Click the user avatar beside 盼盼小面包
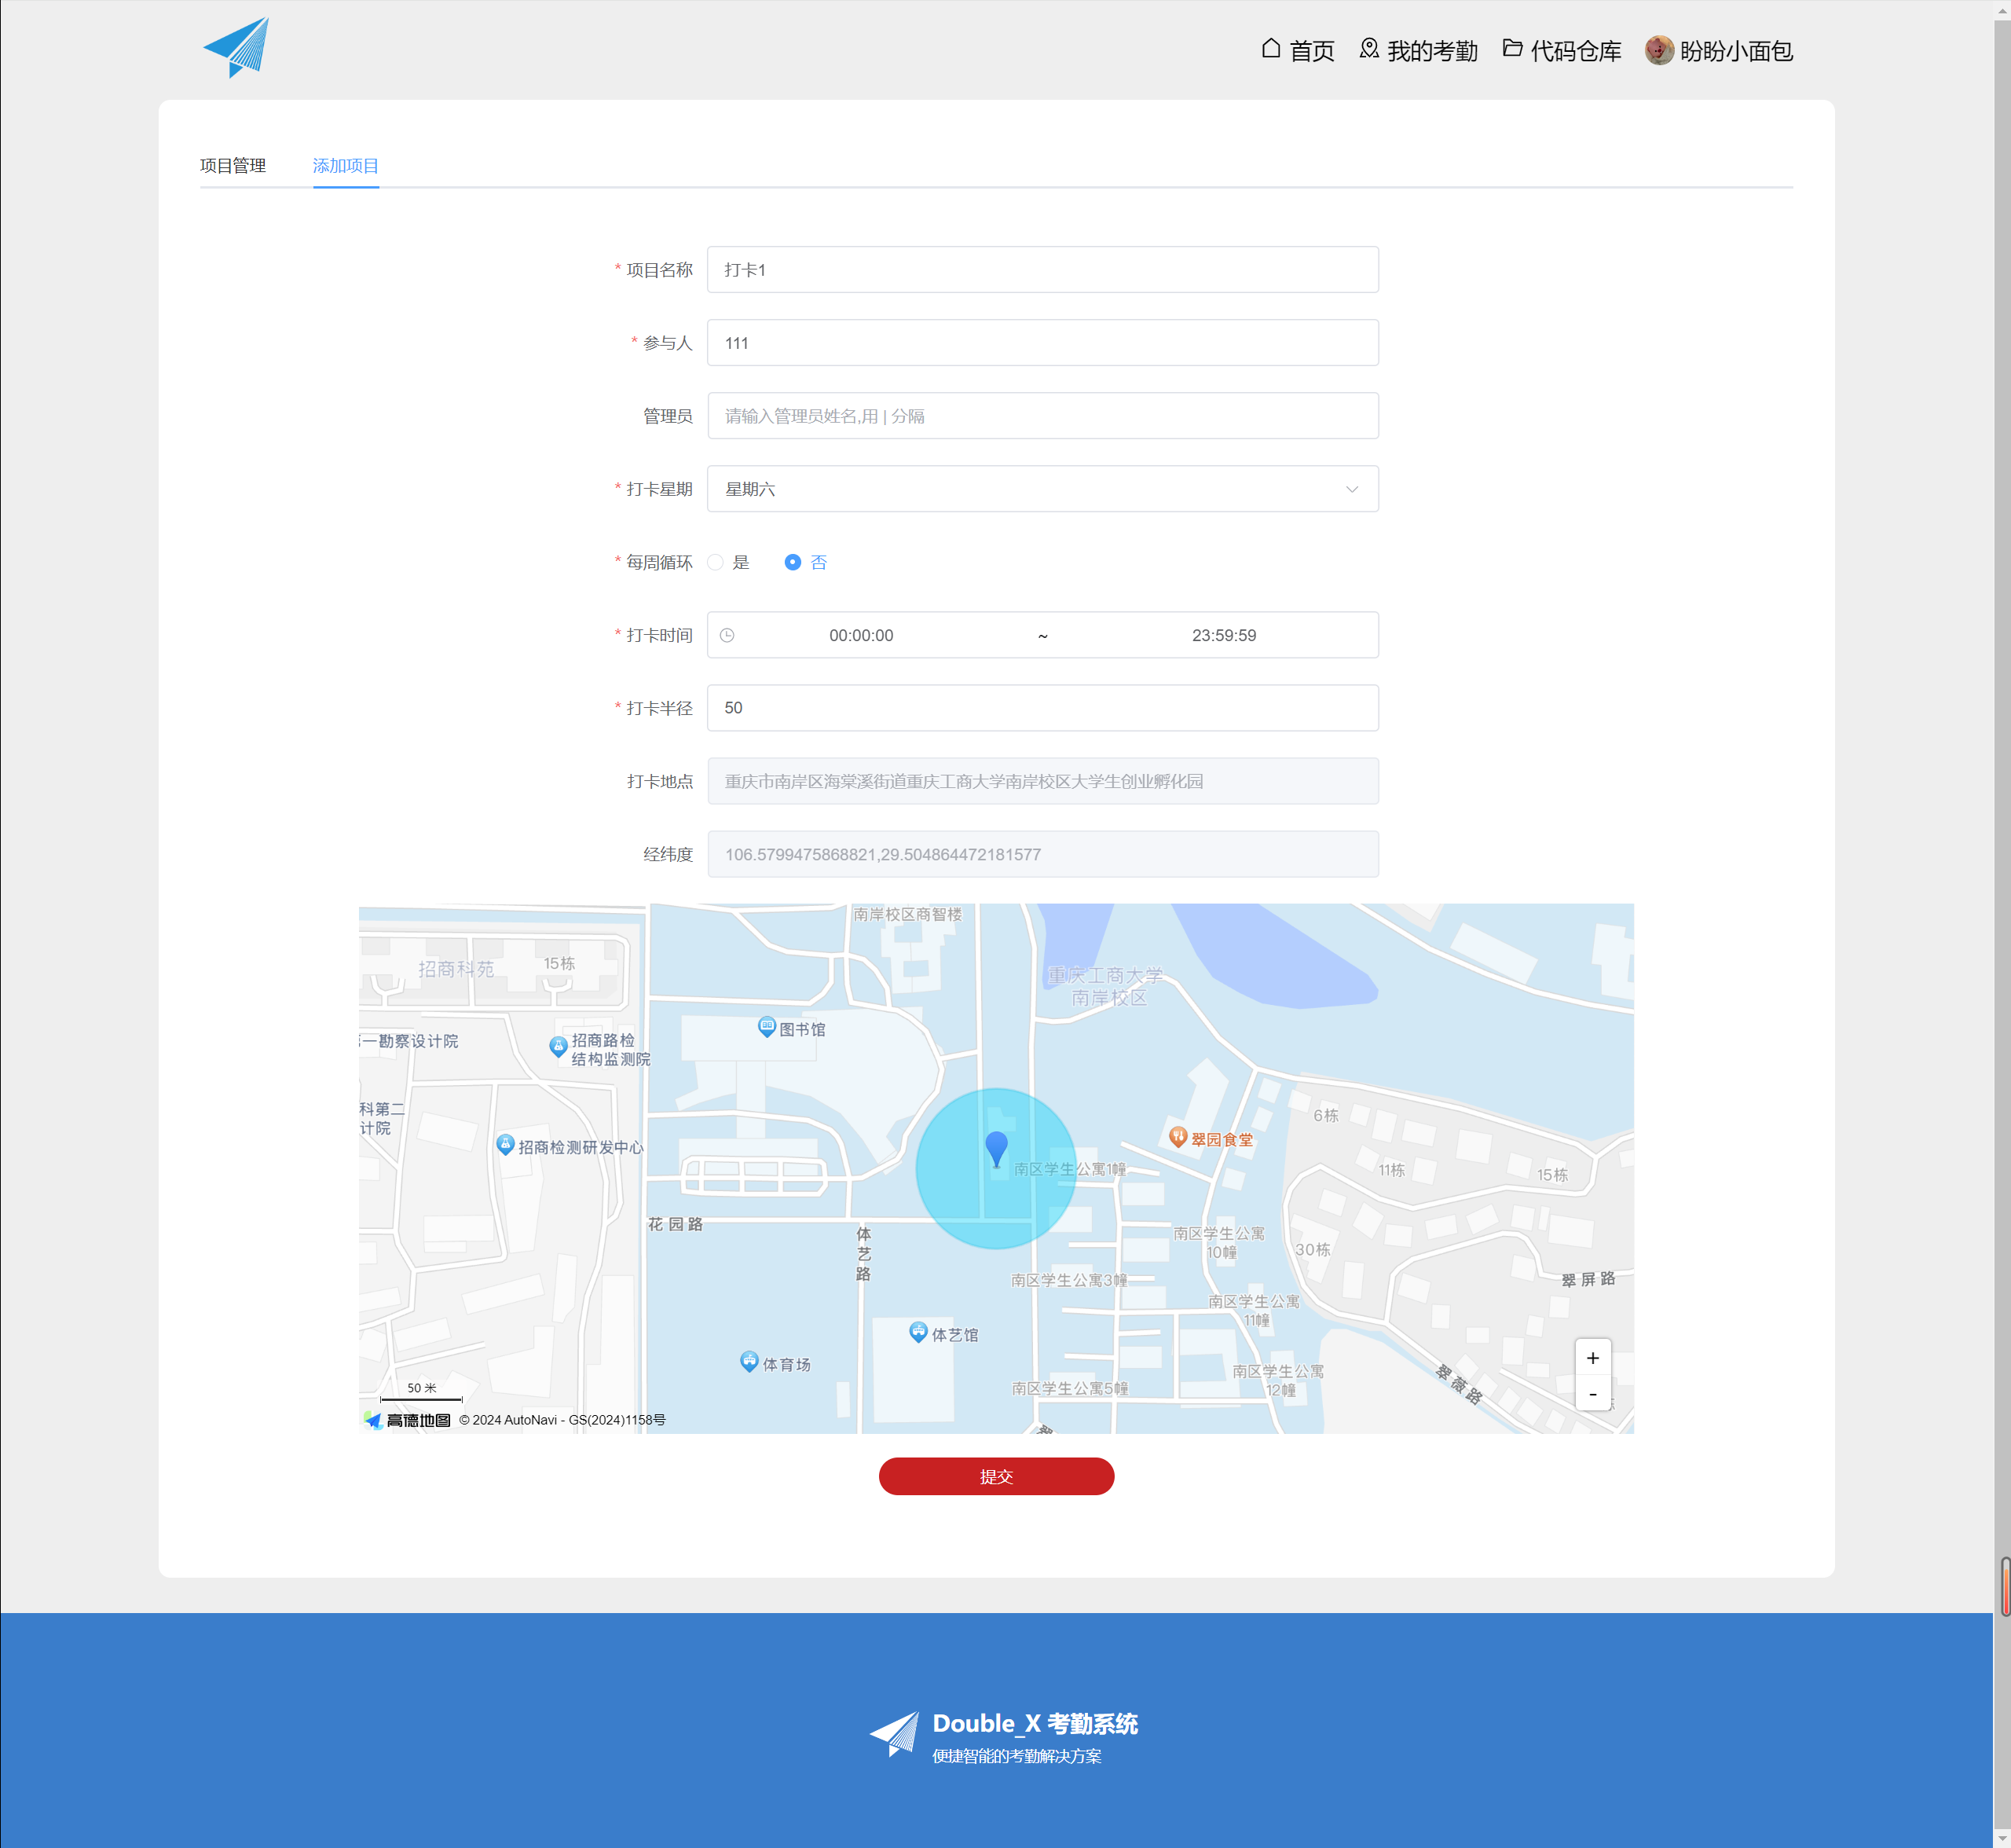The width and height of the screenshot is (2011, 1848). 1659,50
